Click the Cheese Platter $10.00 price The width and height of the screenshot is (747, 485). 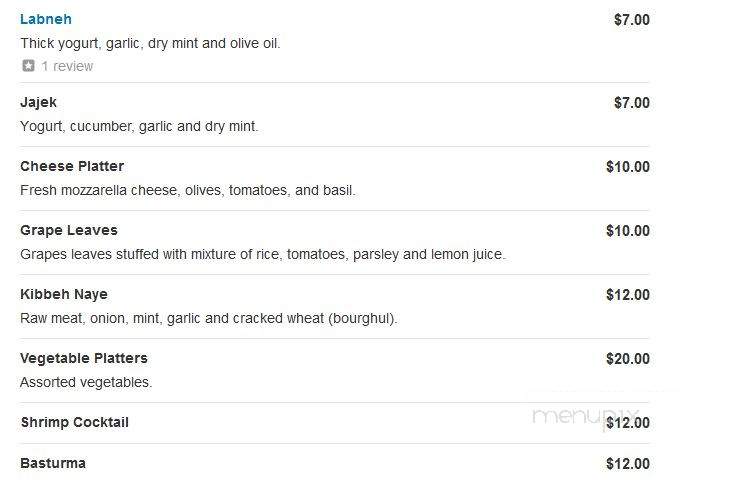click(x=628, y=167)
